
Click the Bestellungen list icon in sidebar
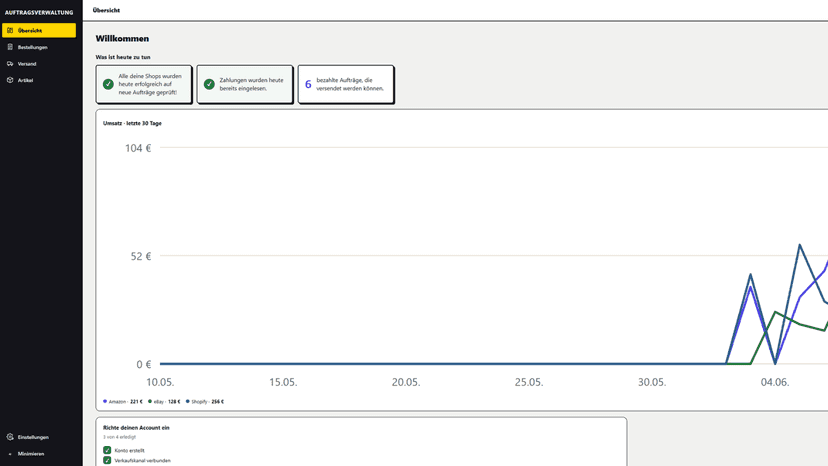[x=10, y=47]
